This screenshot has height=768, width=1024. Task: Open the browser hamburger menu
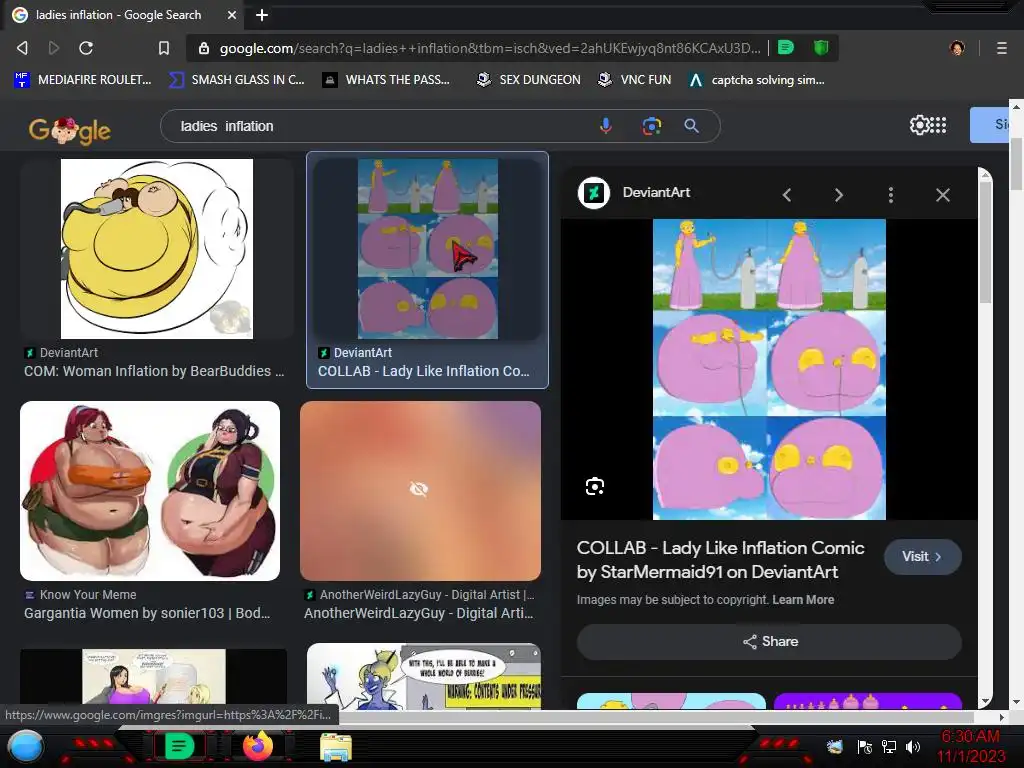click(1001, 48)
